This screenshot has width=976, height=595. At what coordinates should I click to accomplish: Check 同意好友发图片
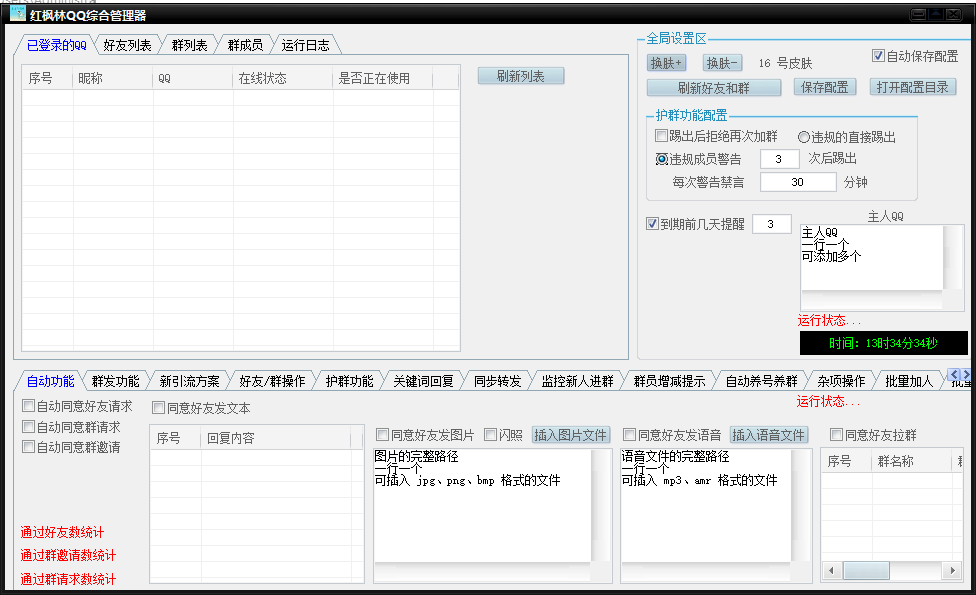pyautogui.click(x=383, y=434)
